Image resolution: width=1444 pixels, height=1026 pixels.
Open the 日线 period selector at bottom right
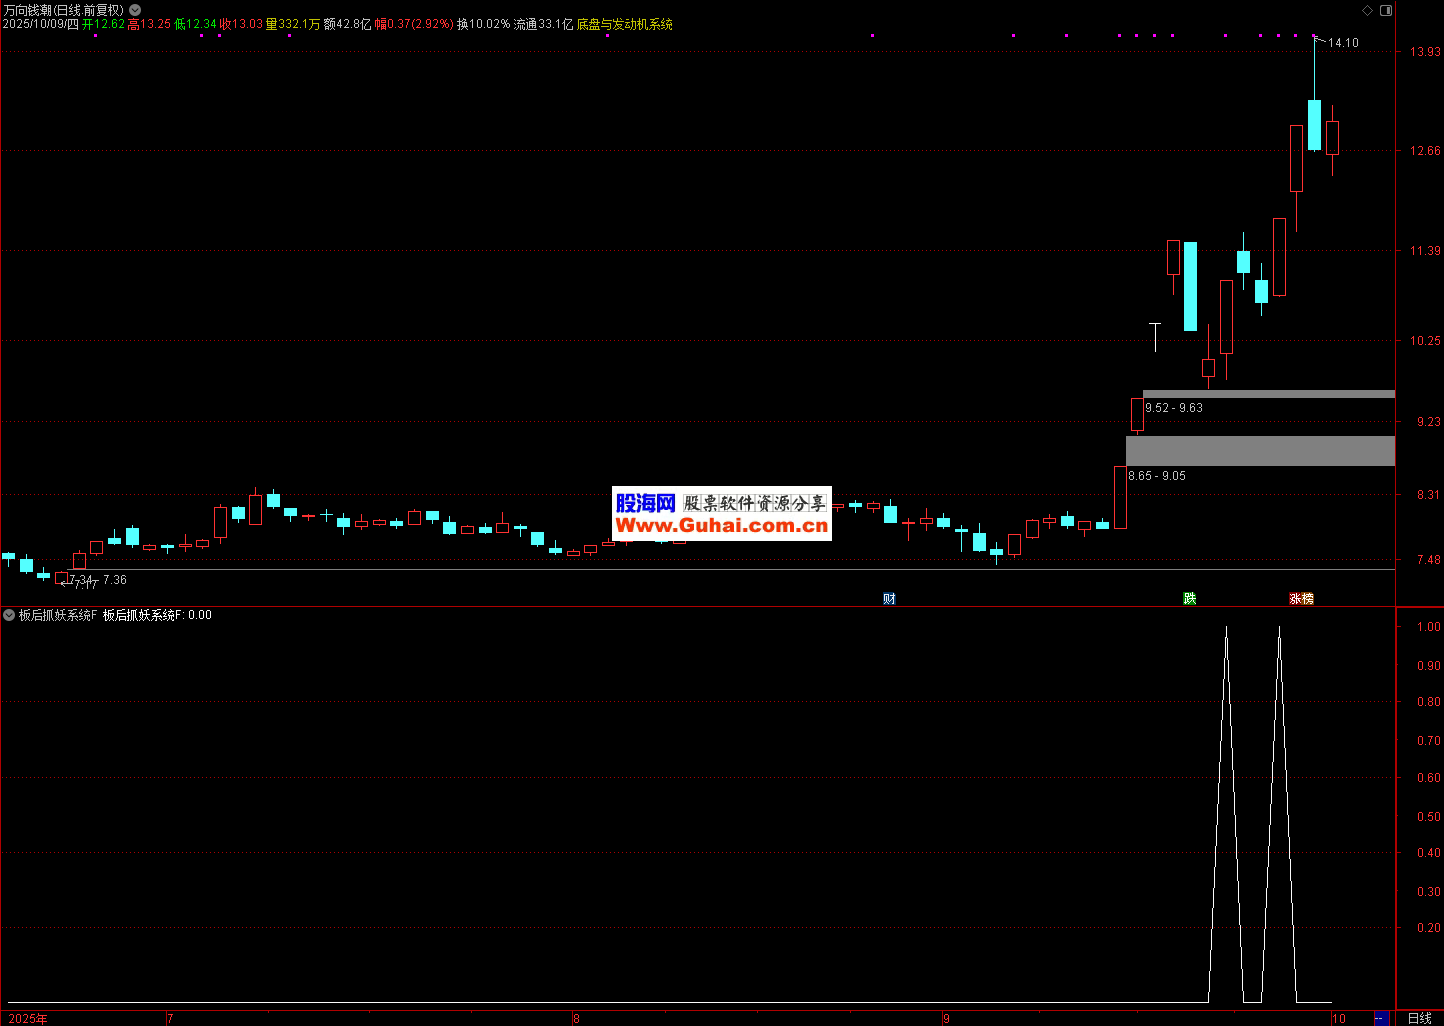click(1419, 1018)
